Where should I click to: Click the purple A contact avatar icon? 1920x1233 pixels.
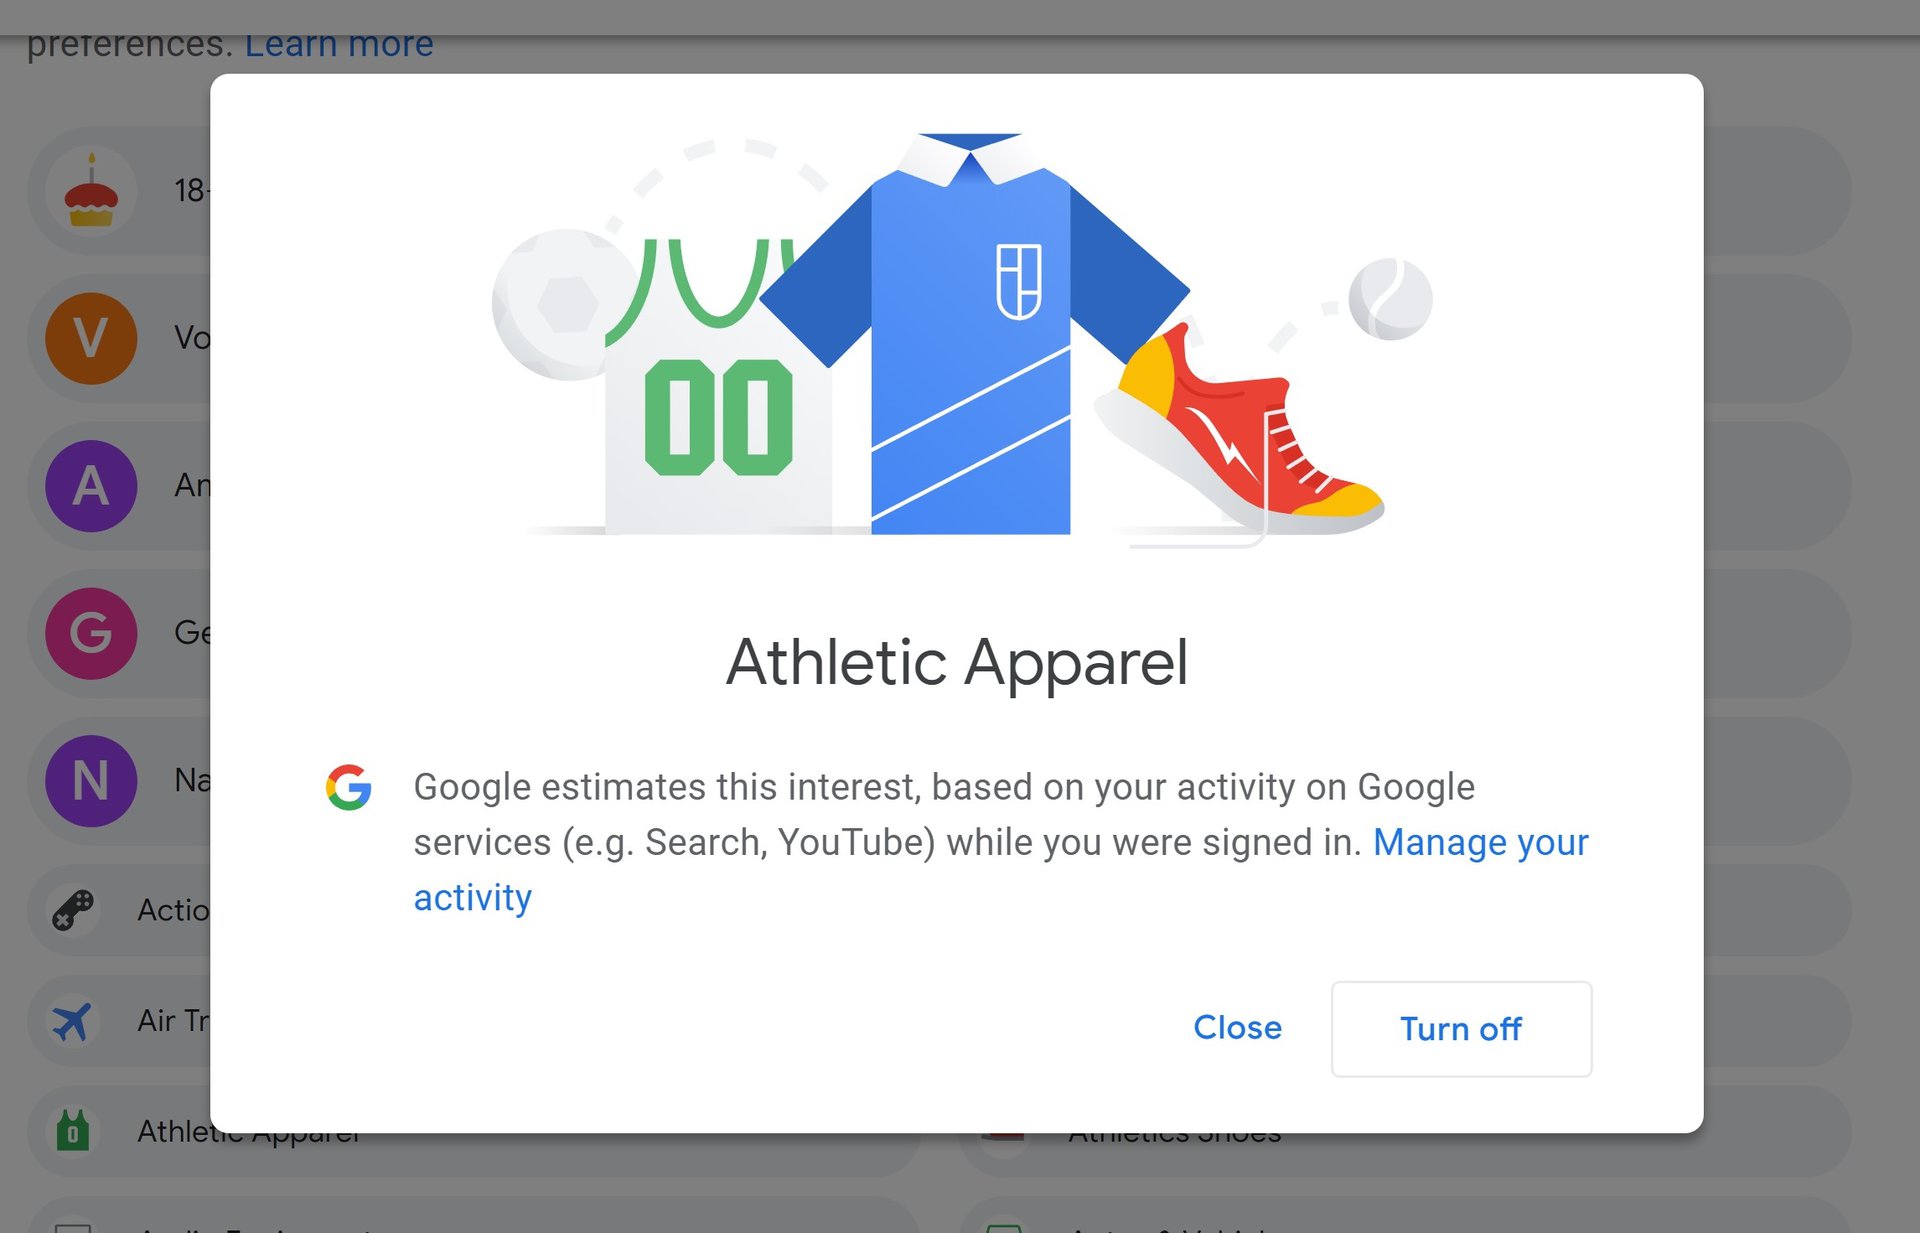(91, 484)
